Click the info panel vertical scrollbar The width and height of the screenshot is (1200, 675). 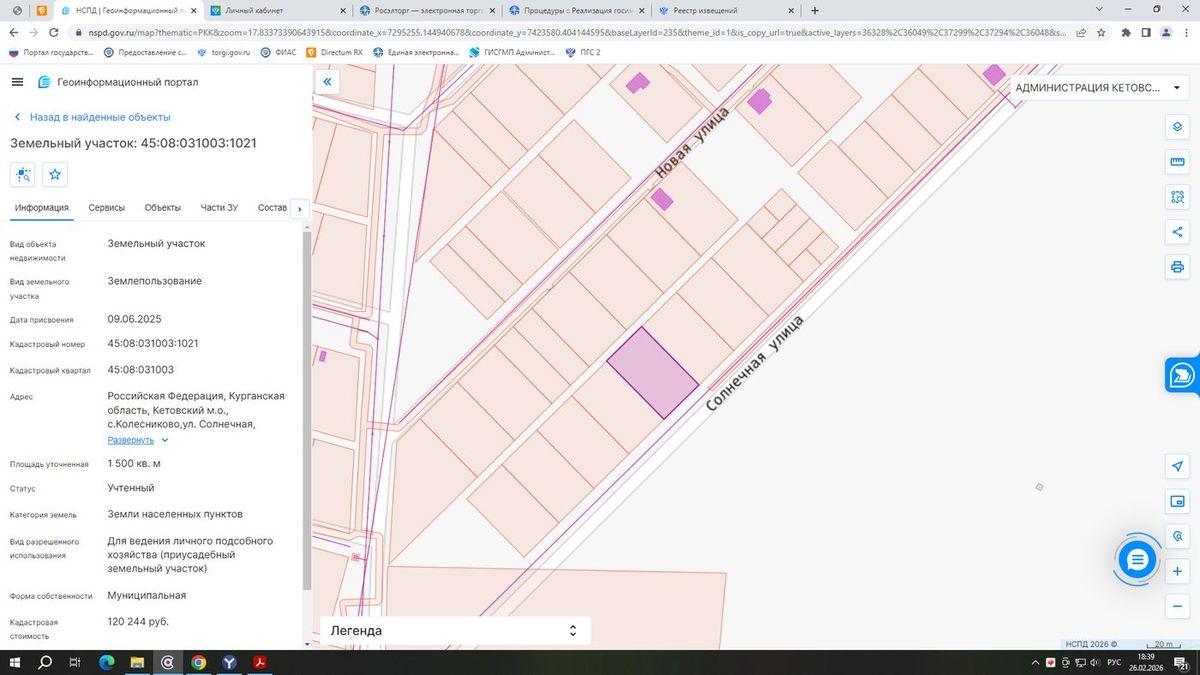pos(306,410)
